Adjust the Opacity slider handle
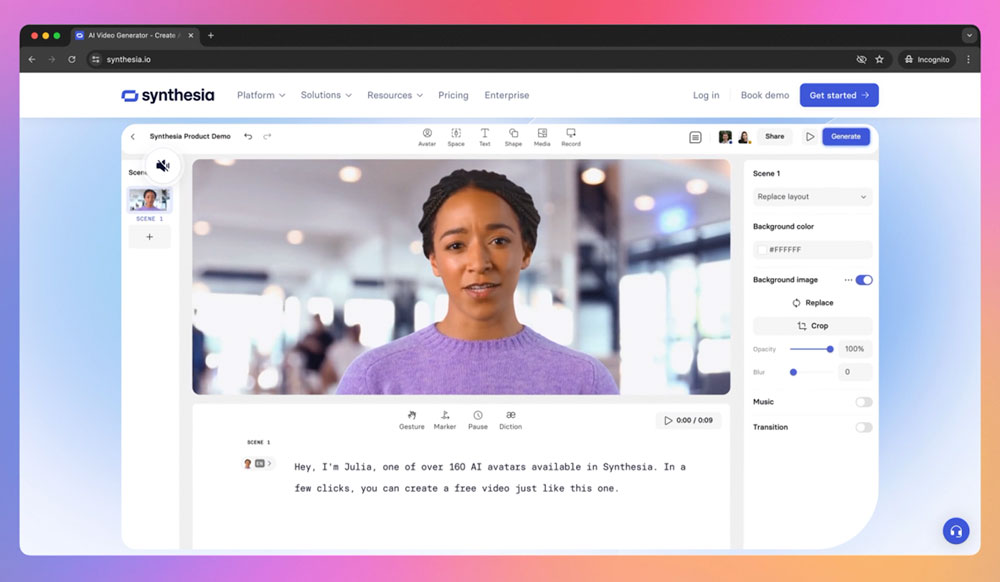 click(830, 349)
